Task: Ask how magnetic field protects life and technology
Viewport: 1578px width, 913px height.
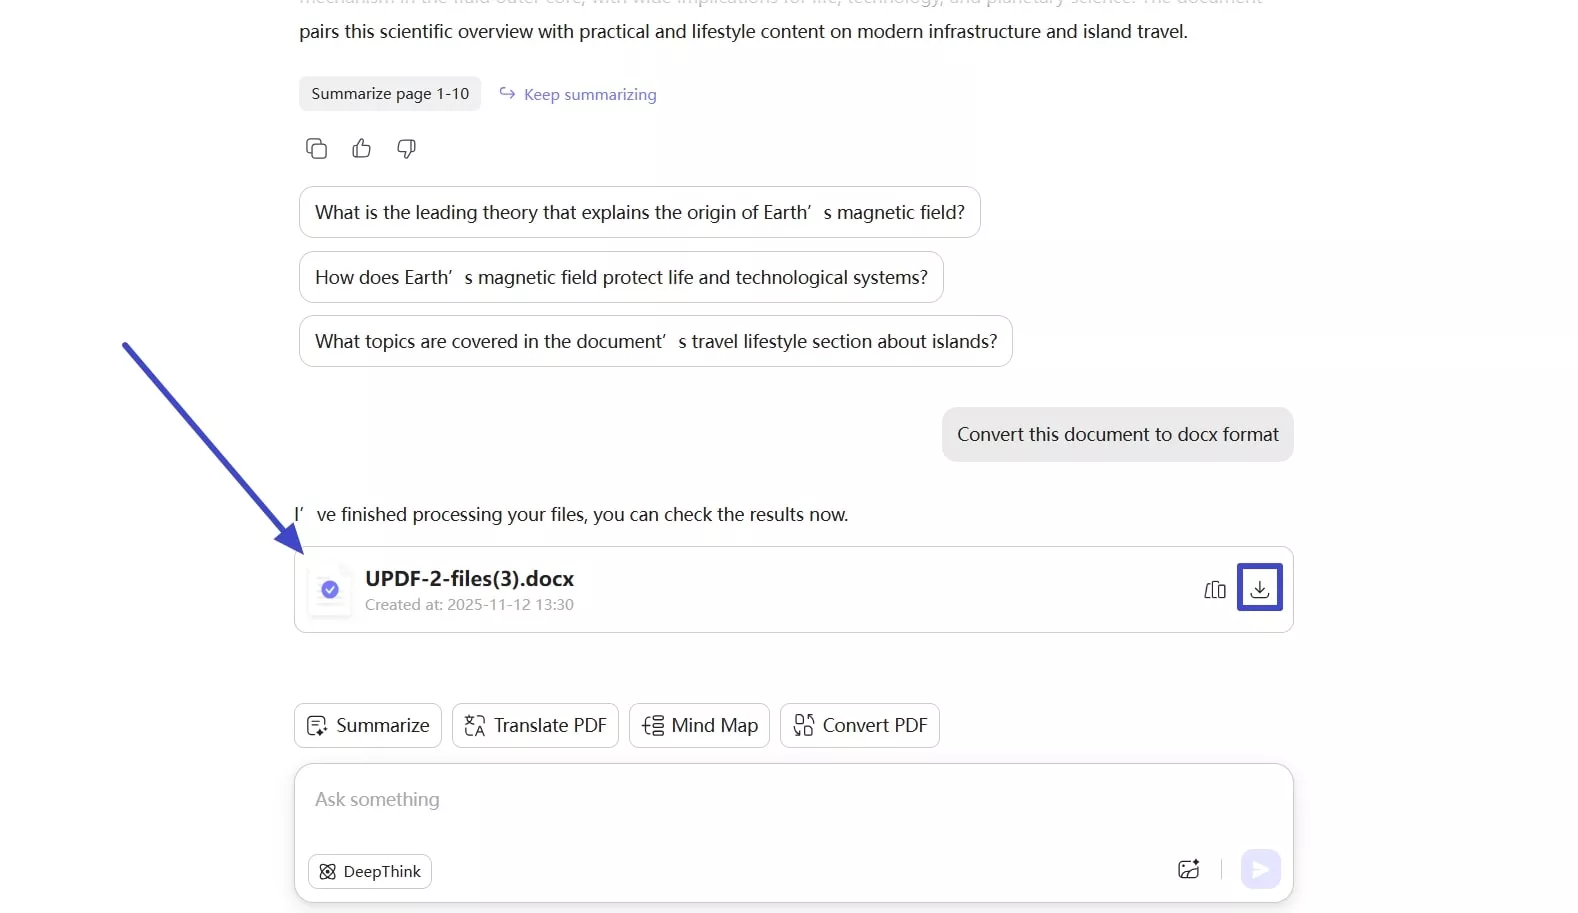Action: click(620, 277)
